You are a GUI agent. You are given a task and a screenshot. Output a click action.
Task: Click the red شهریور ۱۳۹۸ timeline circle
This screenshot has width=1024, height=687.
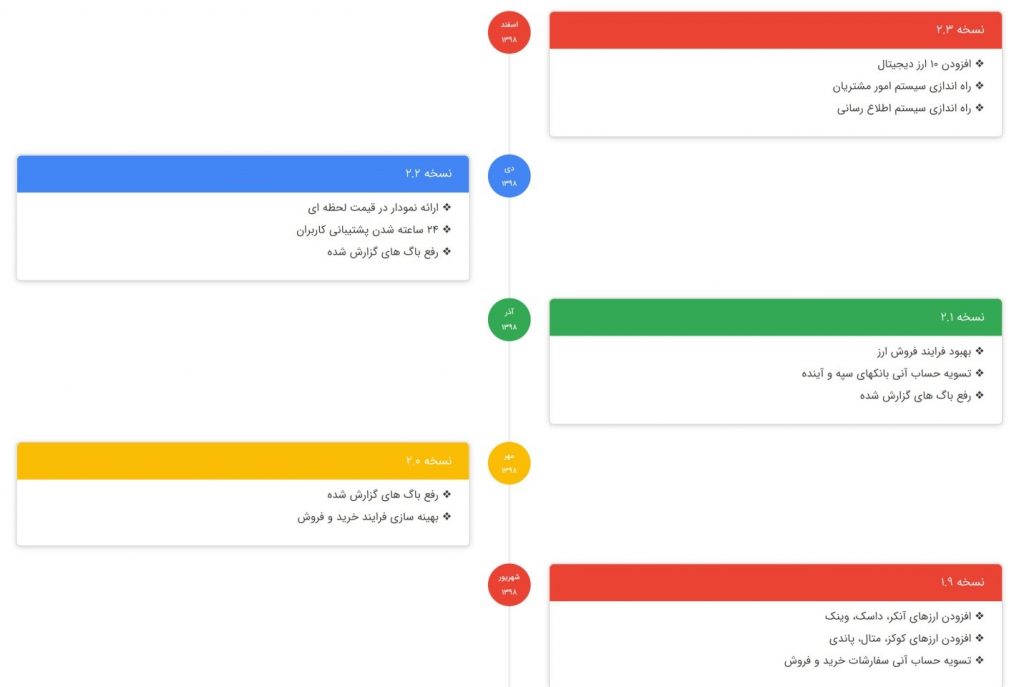(509, 584)
